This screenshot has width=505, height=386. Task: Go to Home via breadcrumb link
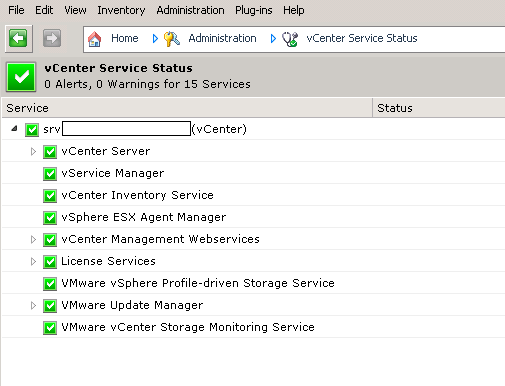(125, 38)
